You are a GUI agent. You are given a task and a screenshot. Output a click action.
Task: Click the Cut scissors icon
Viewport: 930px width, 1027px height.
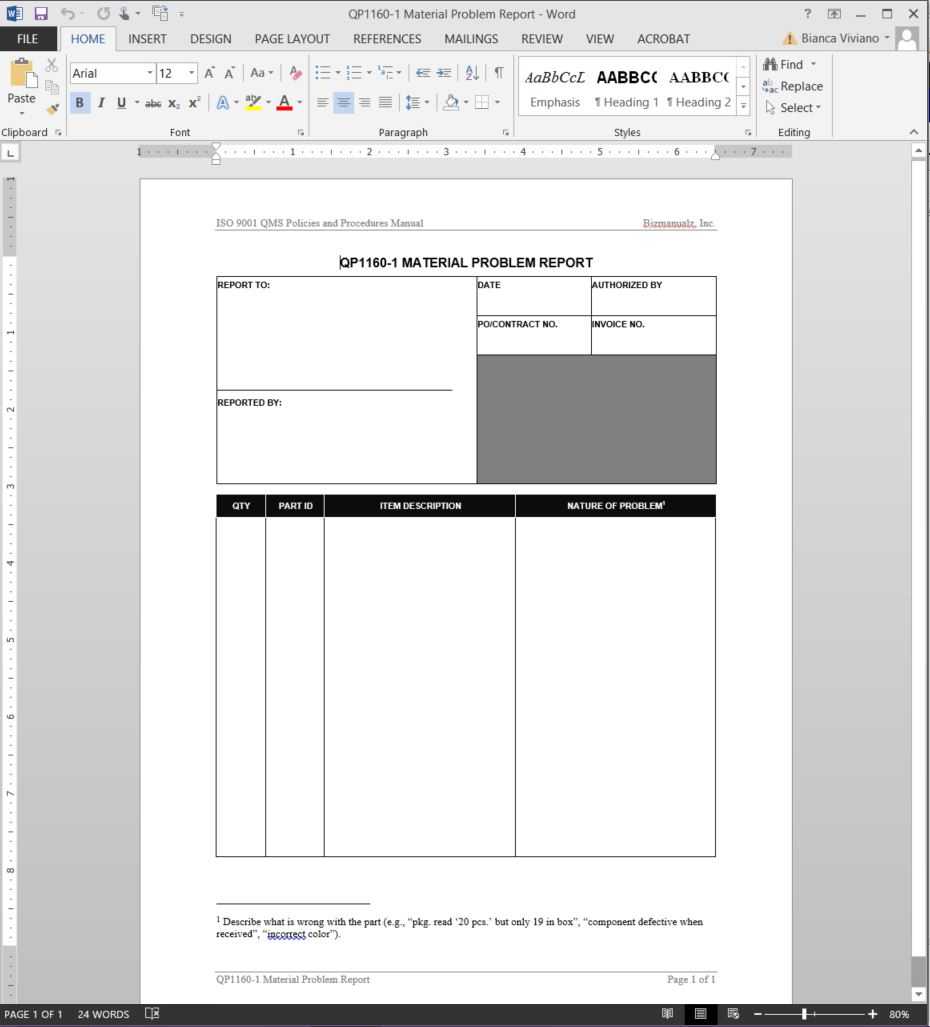click(x=52, y=65)
